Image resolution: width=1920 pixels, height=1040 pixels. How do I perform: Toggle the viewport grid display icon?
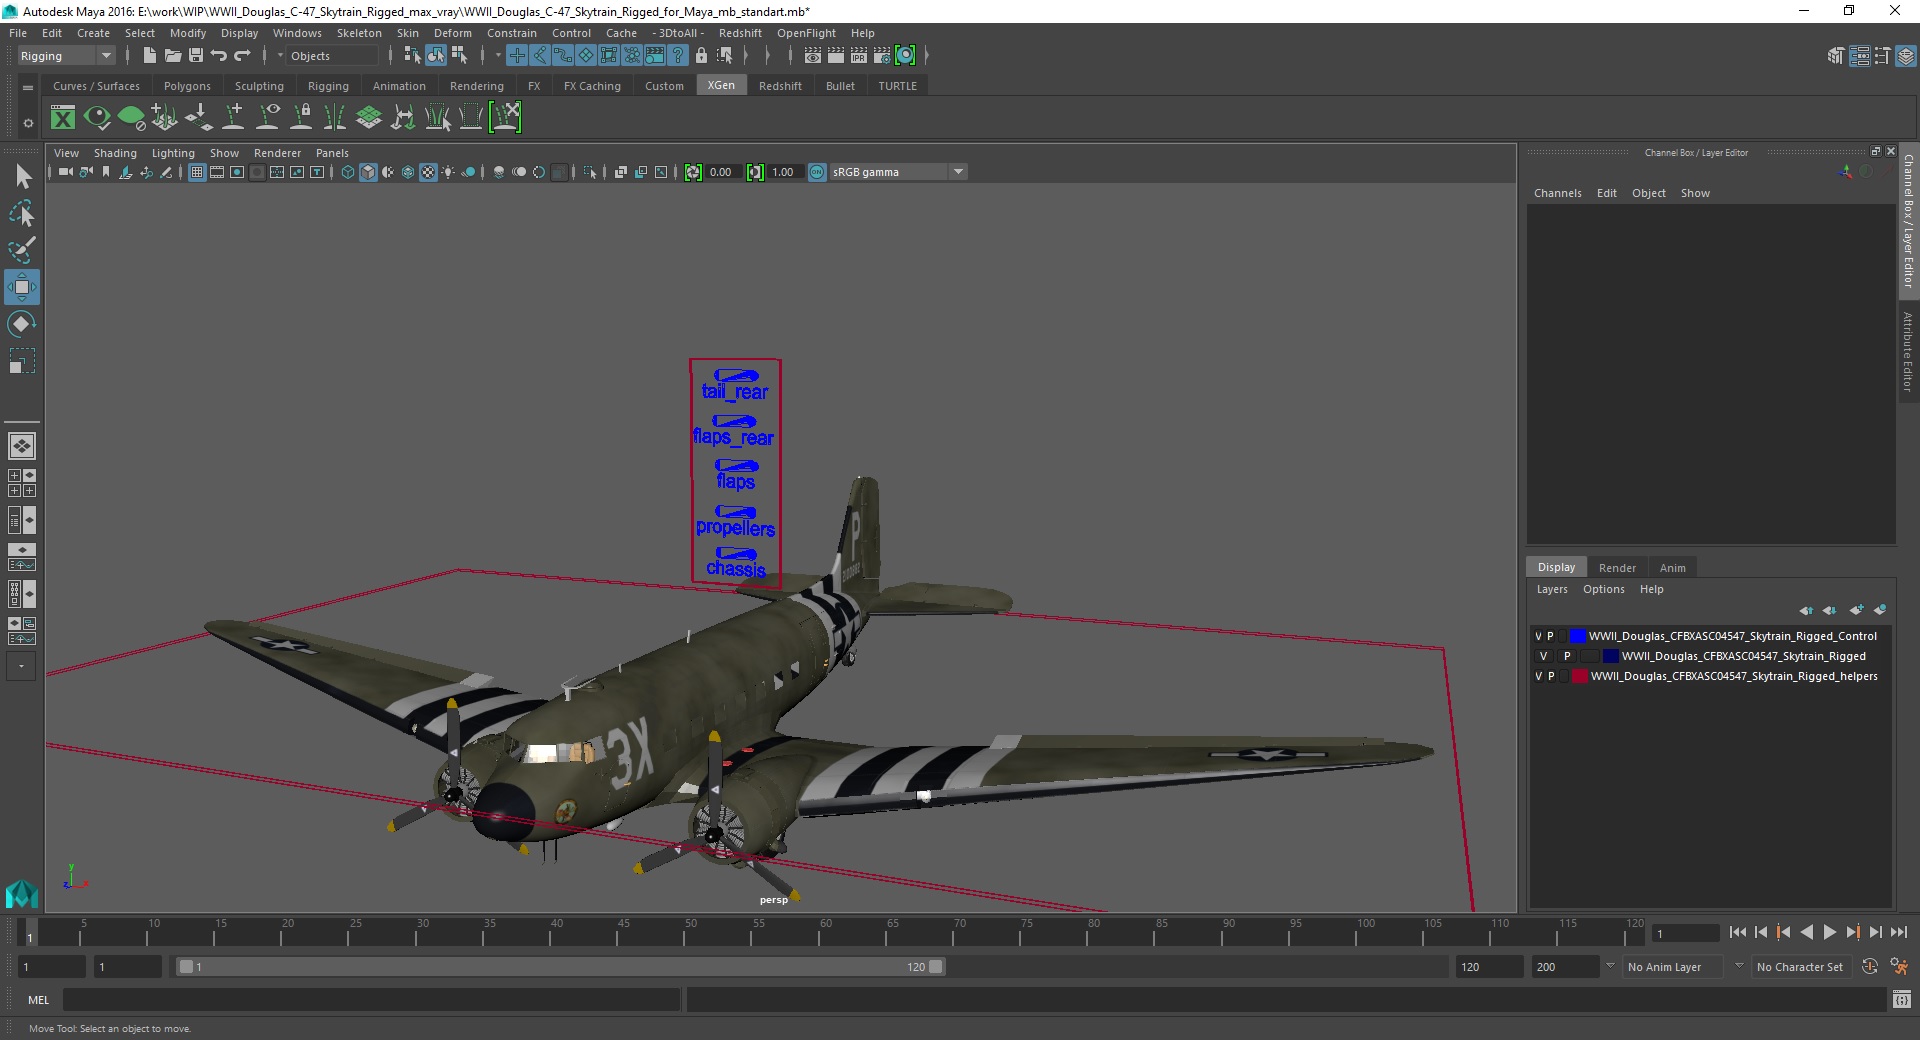pos(197,172)
